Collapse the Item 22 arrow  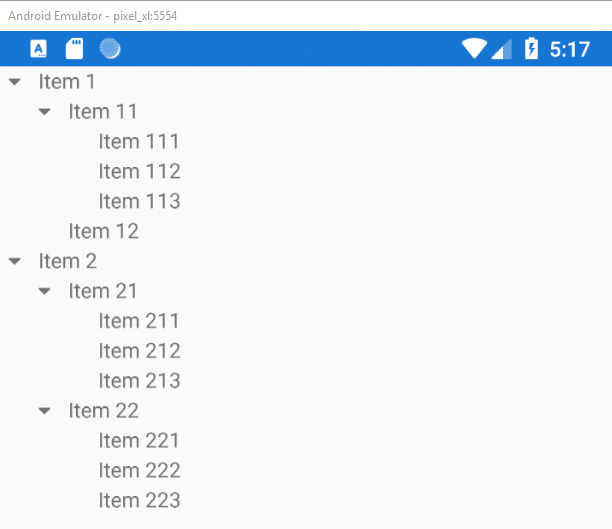[44, 411]
